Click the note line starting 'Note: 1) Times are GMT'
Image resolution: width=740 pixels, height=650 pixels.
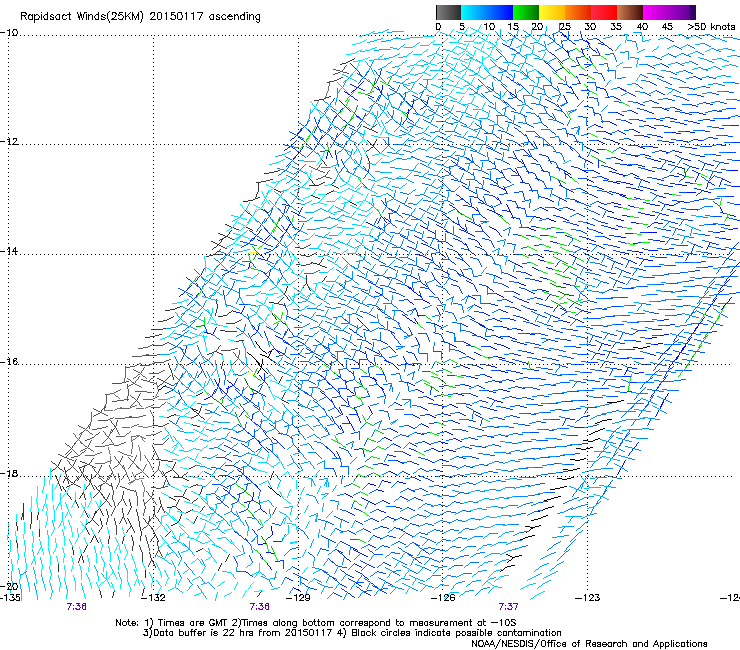coord(316,623)
